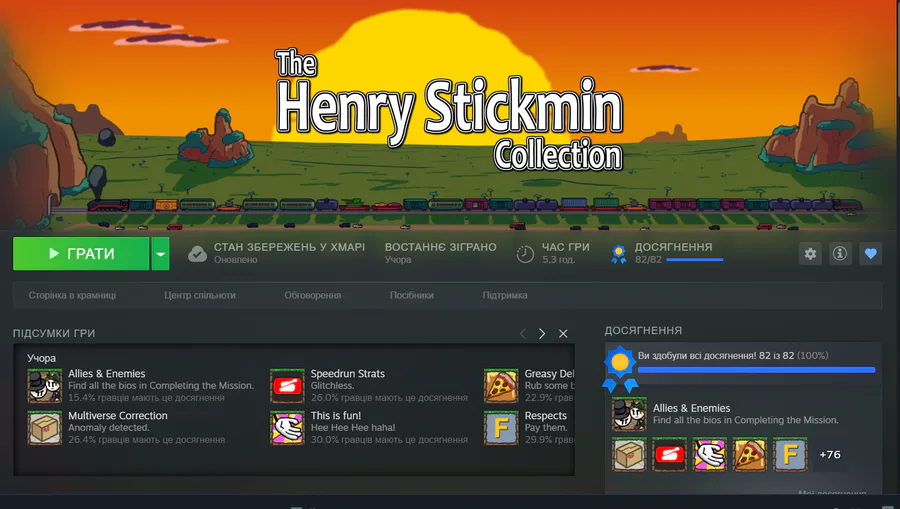
Task: Click the box achievement icon in ДОСЯГНЕННЯ panel
Action: (x=629, y=454)
